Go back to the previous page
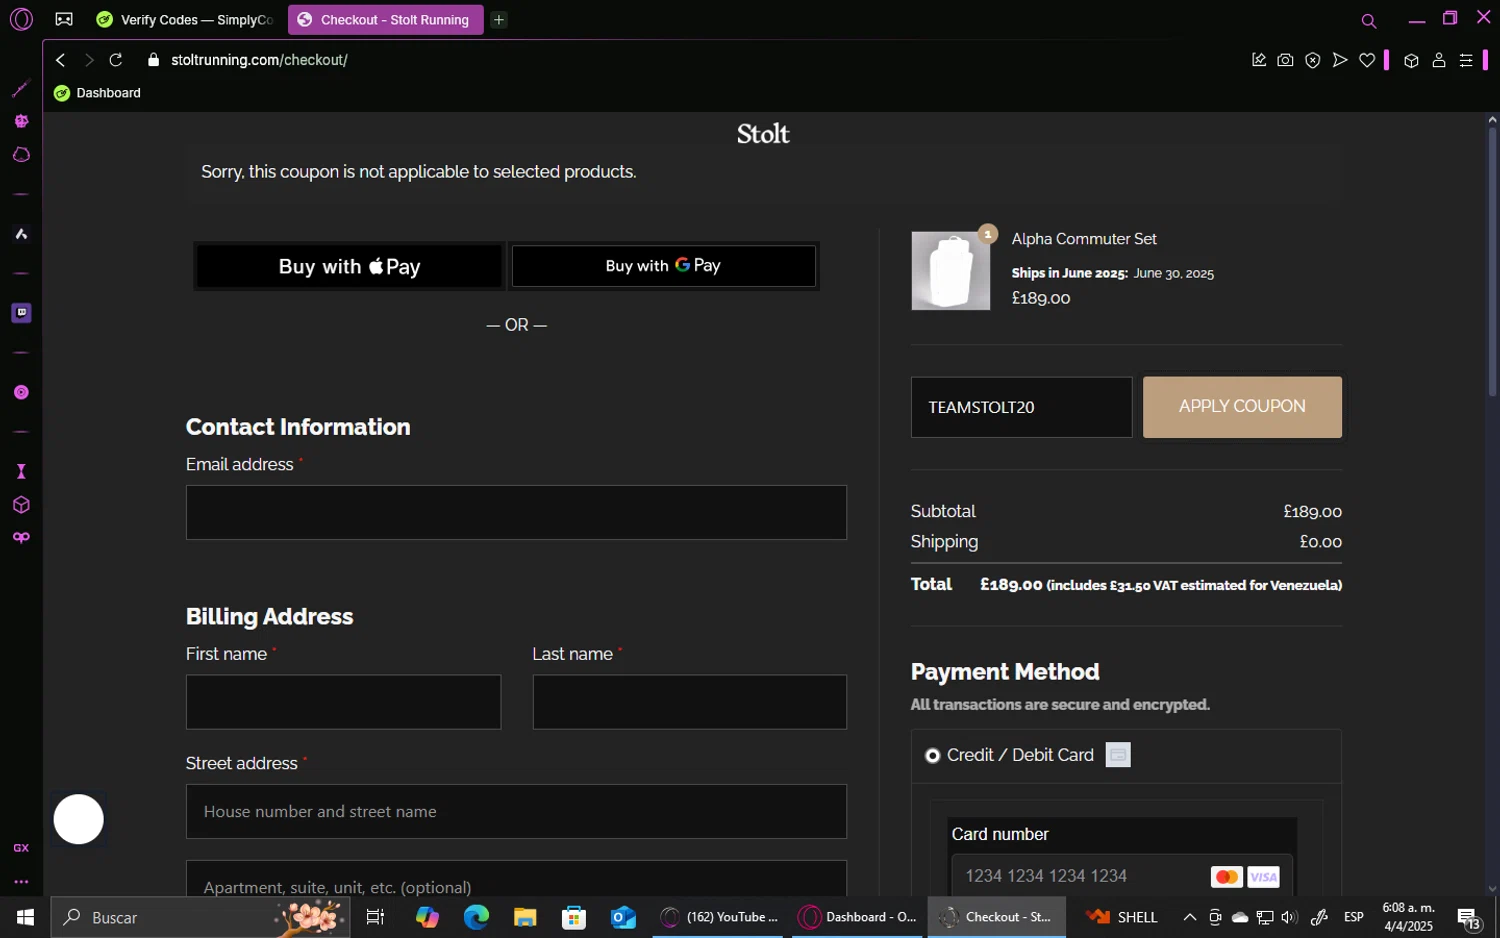This screenshot has height=938, width=1500. tap(61, 60)
